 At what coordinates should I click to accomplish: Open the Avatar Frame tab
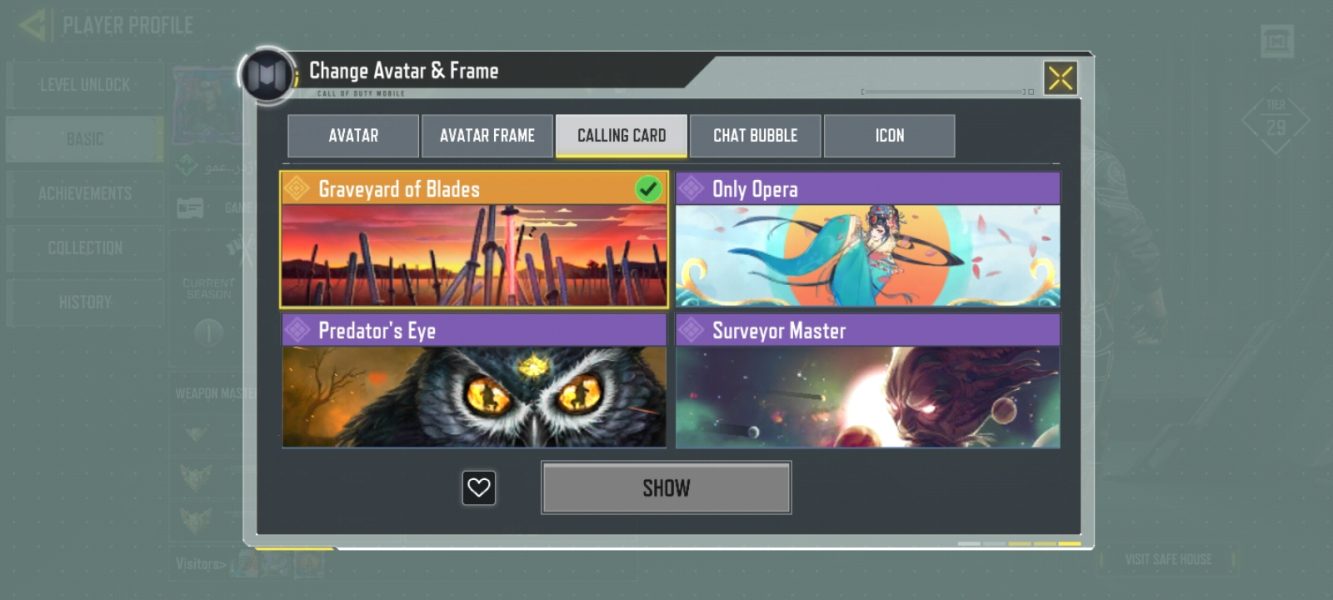[x=487, y=136]
